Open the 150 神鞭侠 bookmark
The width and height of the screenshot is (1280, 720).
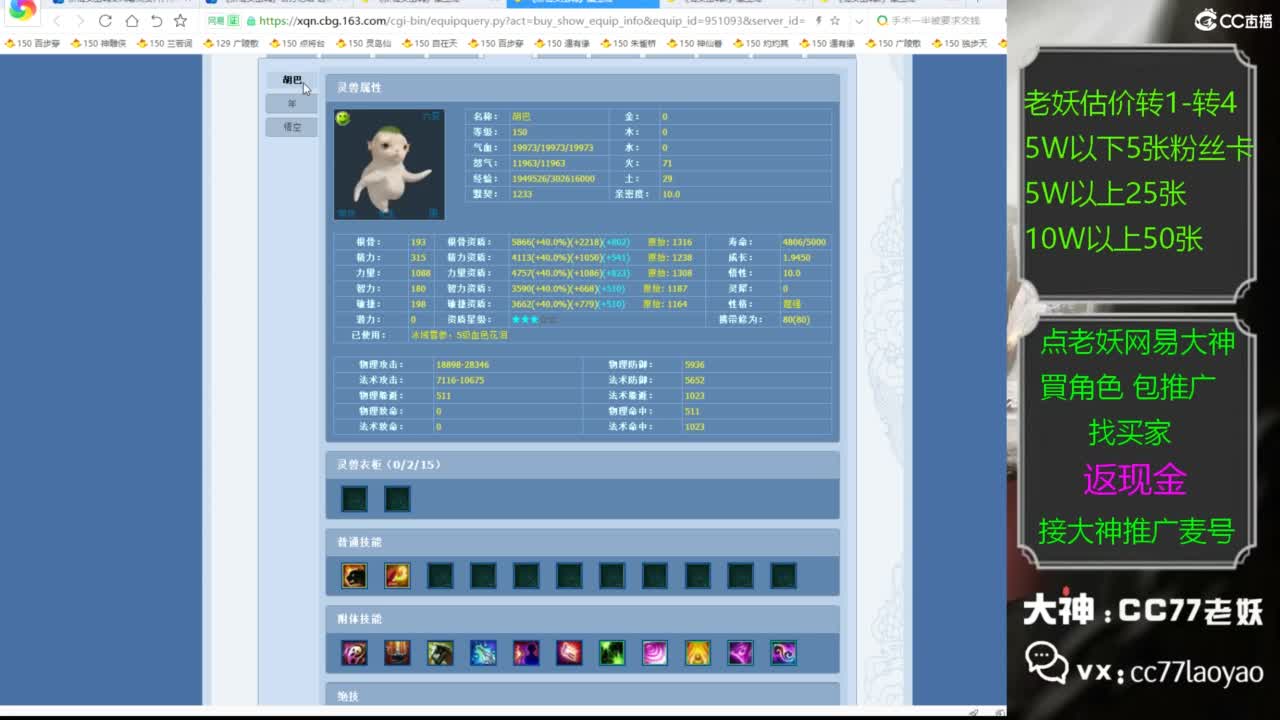tap(97, 43)
